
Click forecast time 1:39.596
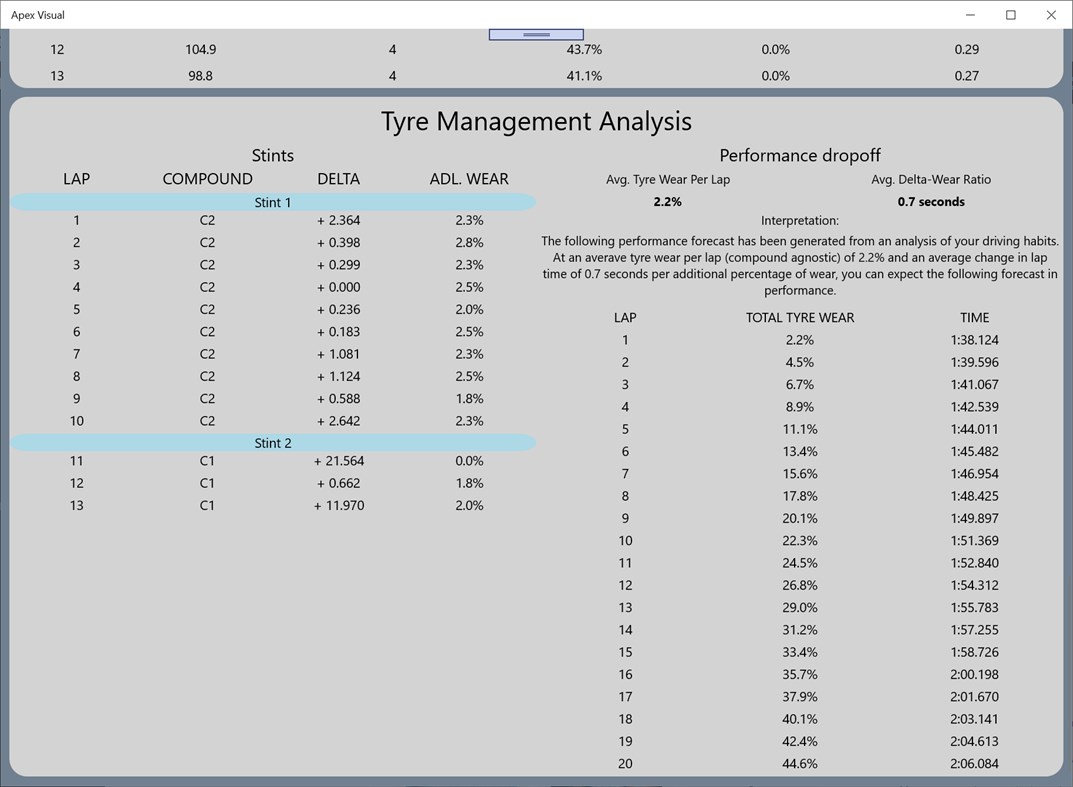tap(974, 362)
